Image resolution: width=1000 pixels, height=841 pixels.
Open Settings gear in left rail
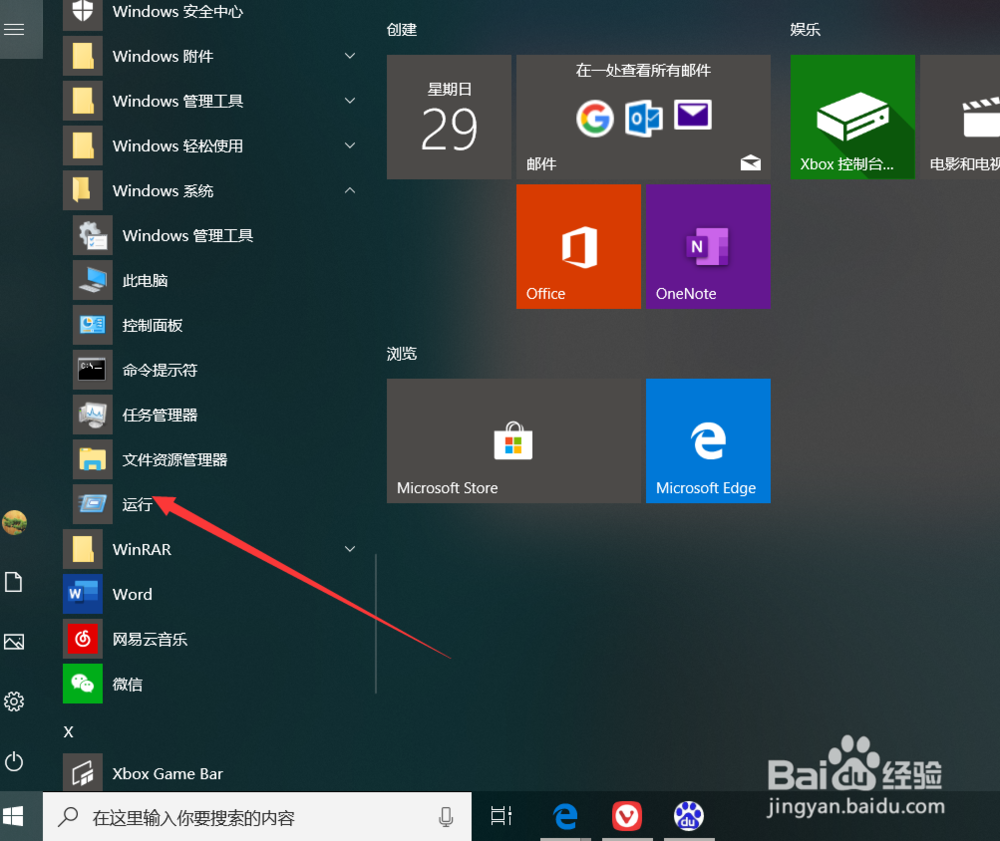click(x=14, y=701)
